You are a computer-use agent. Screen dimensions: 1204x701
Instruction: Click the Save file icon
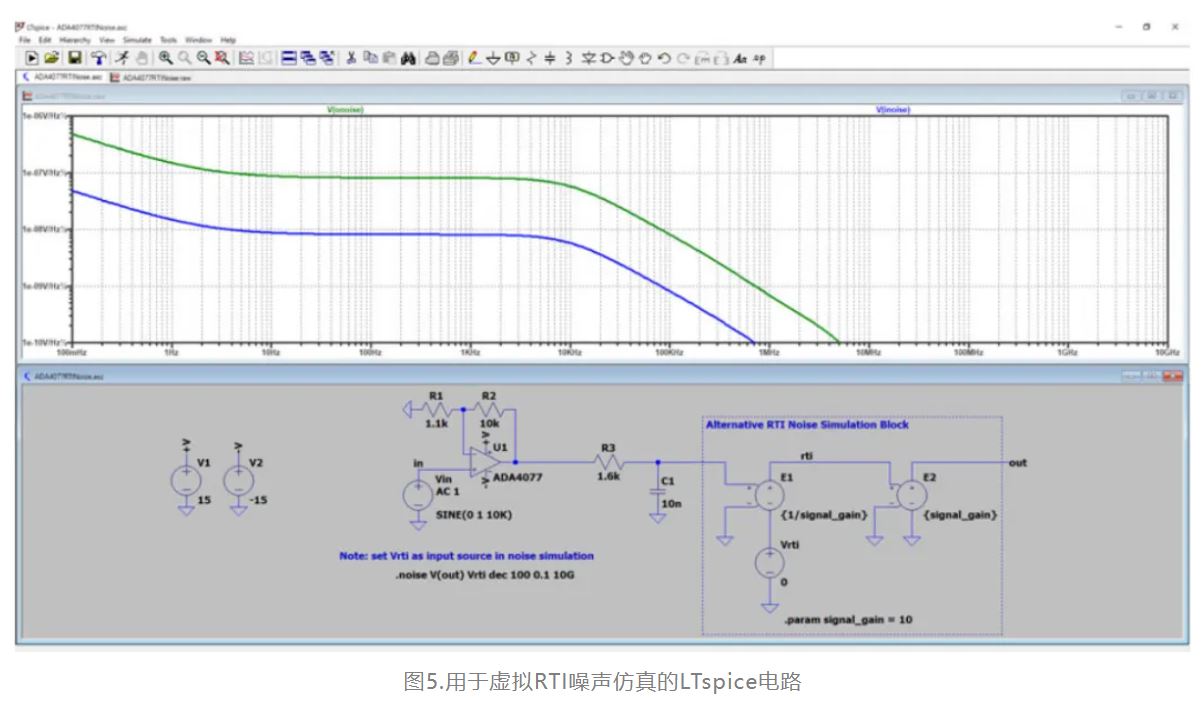click(74, 58)
